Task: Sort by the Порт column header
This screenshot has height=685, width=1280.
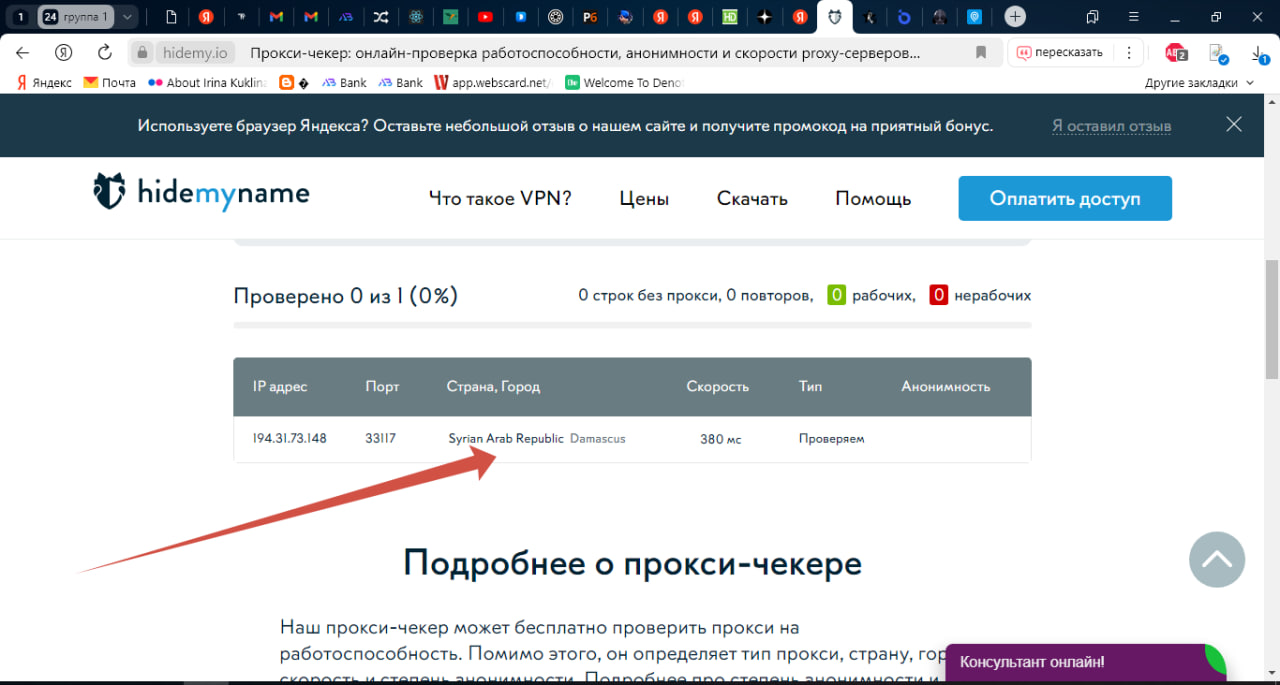Action: pyautogui.click(x=382, y=386)
